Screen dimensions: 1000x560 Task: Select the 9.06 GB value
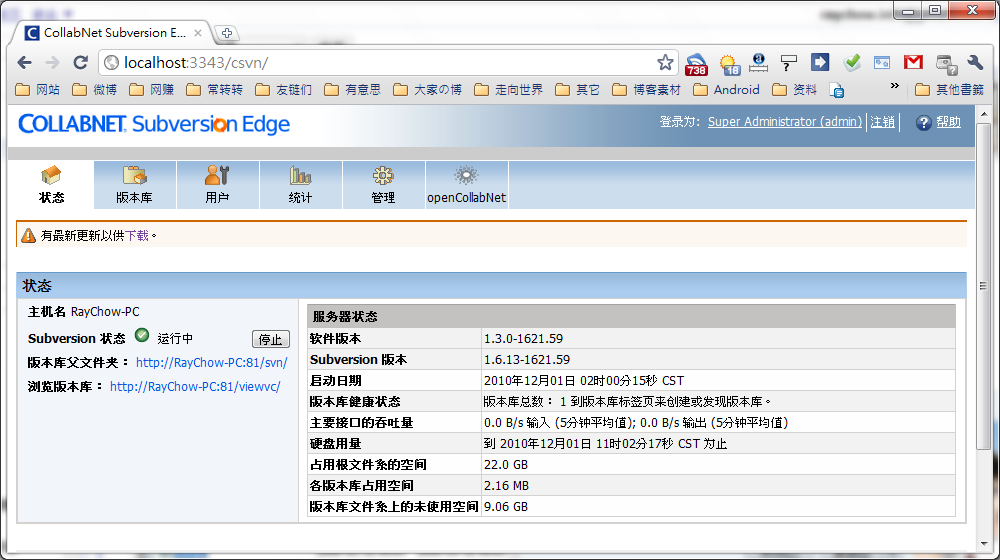click(506, 507)
